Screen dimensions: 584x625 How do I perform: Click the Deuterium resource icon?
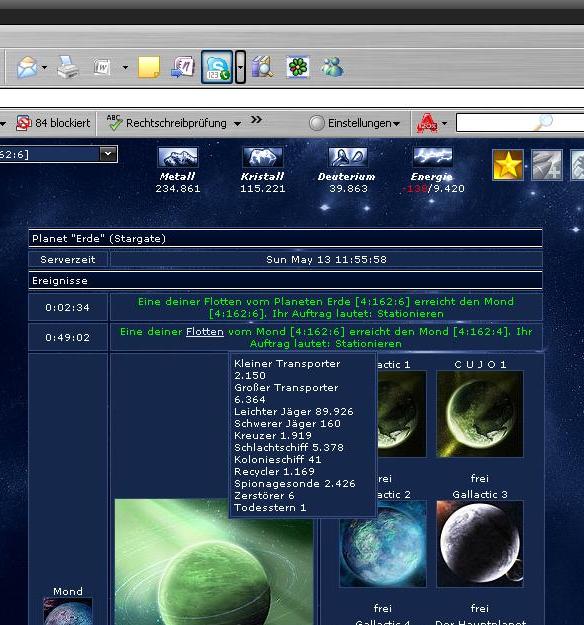[347, 157]
